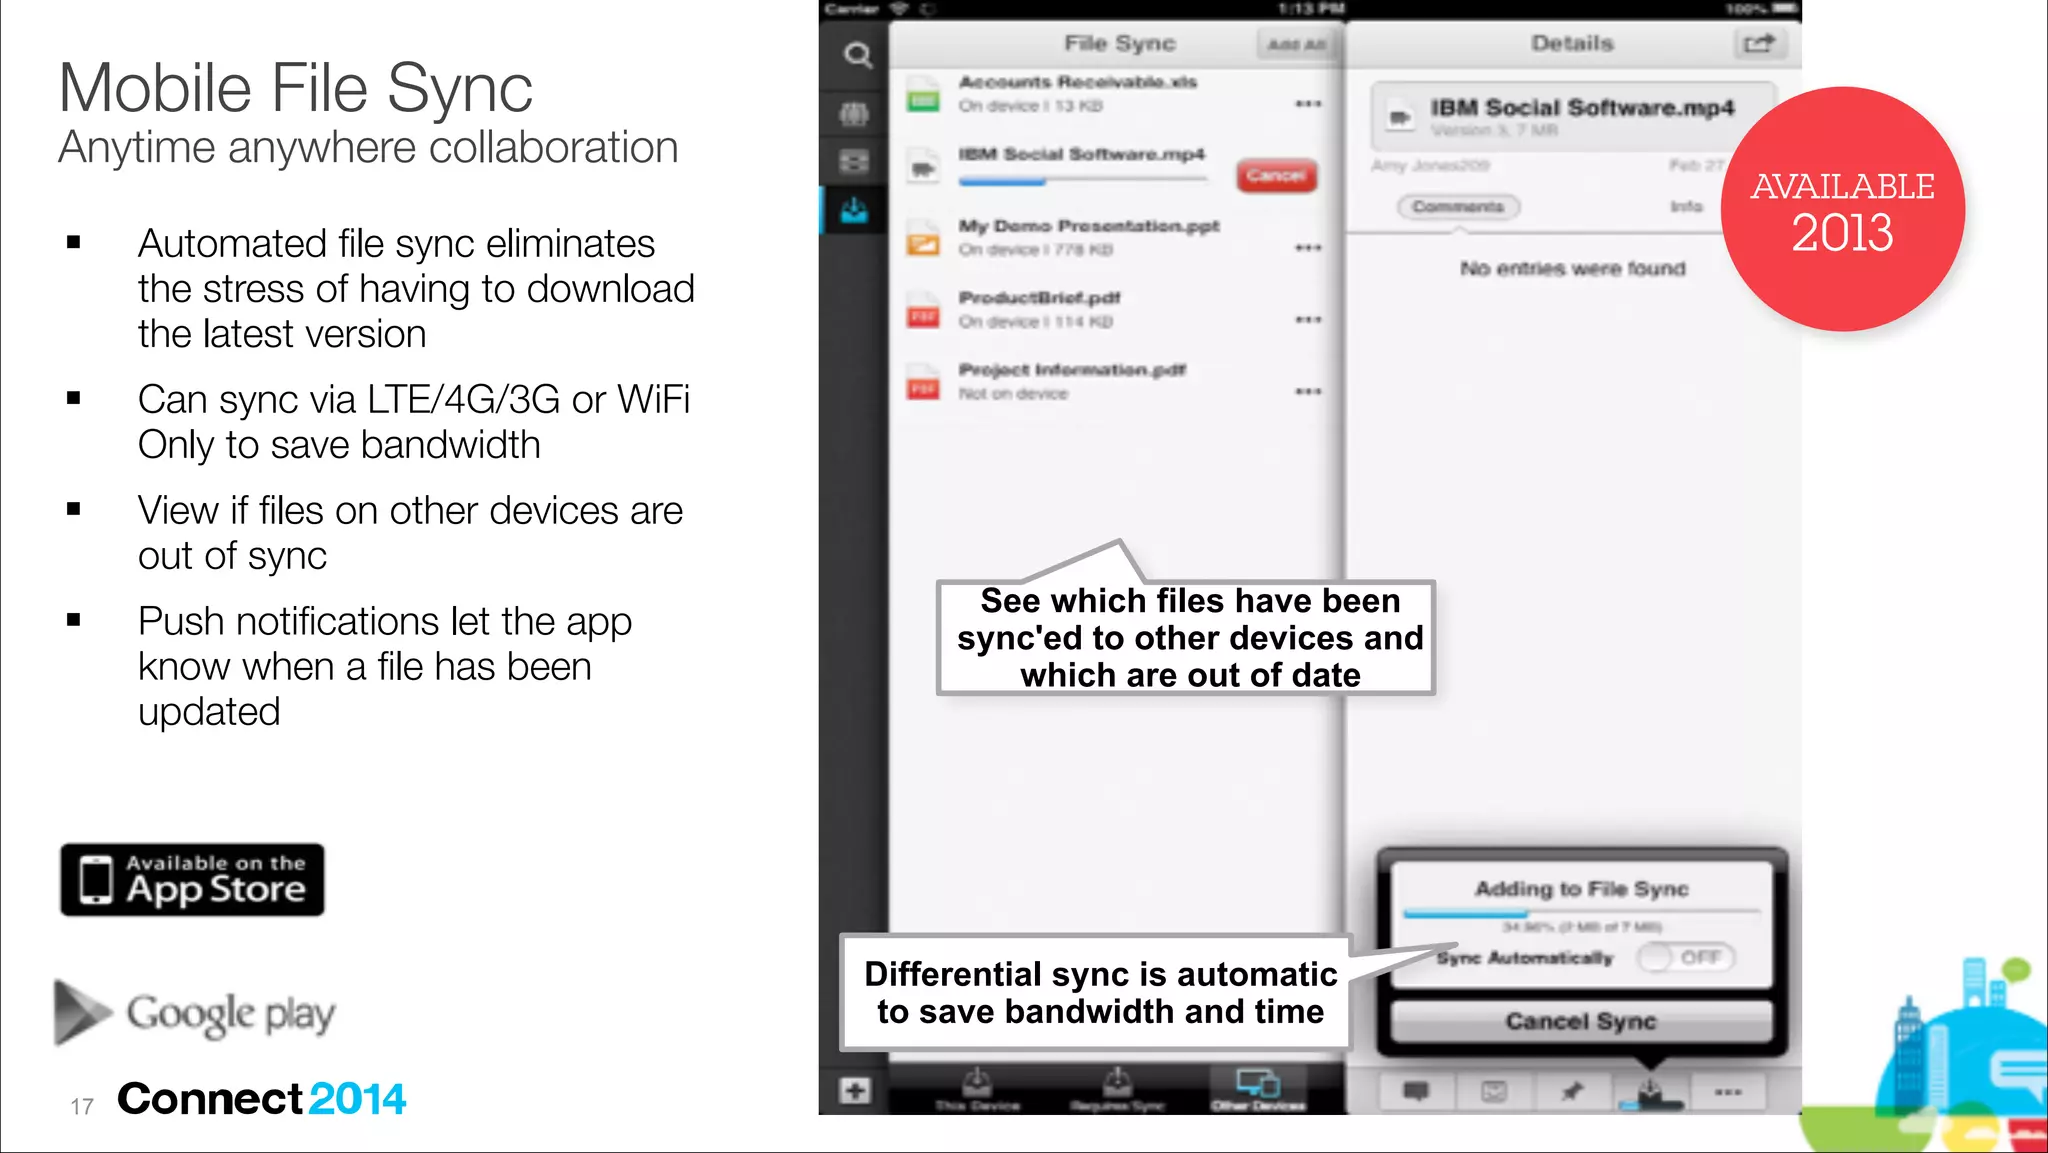Select the Accounts Receivable.xls file name
This screenshot has height=1153, width=2048.
(1078, 82)
